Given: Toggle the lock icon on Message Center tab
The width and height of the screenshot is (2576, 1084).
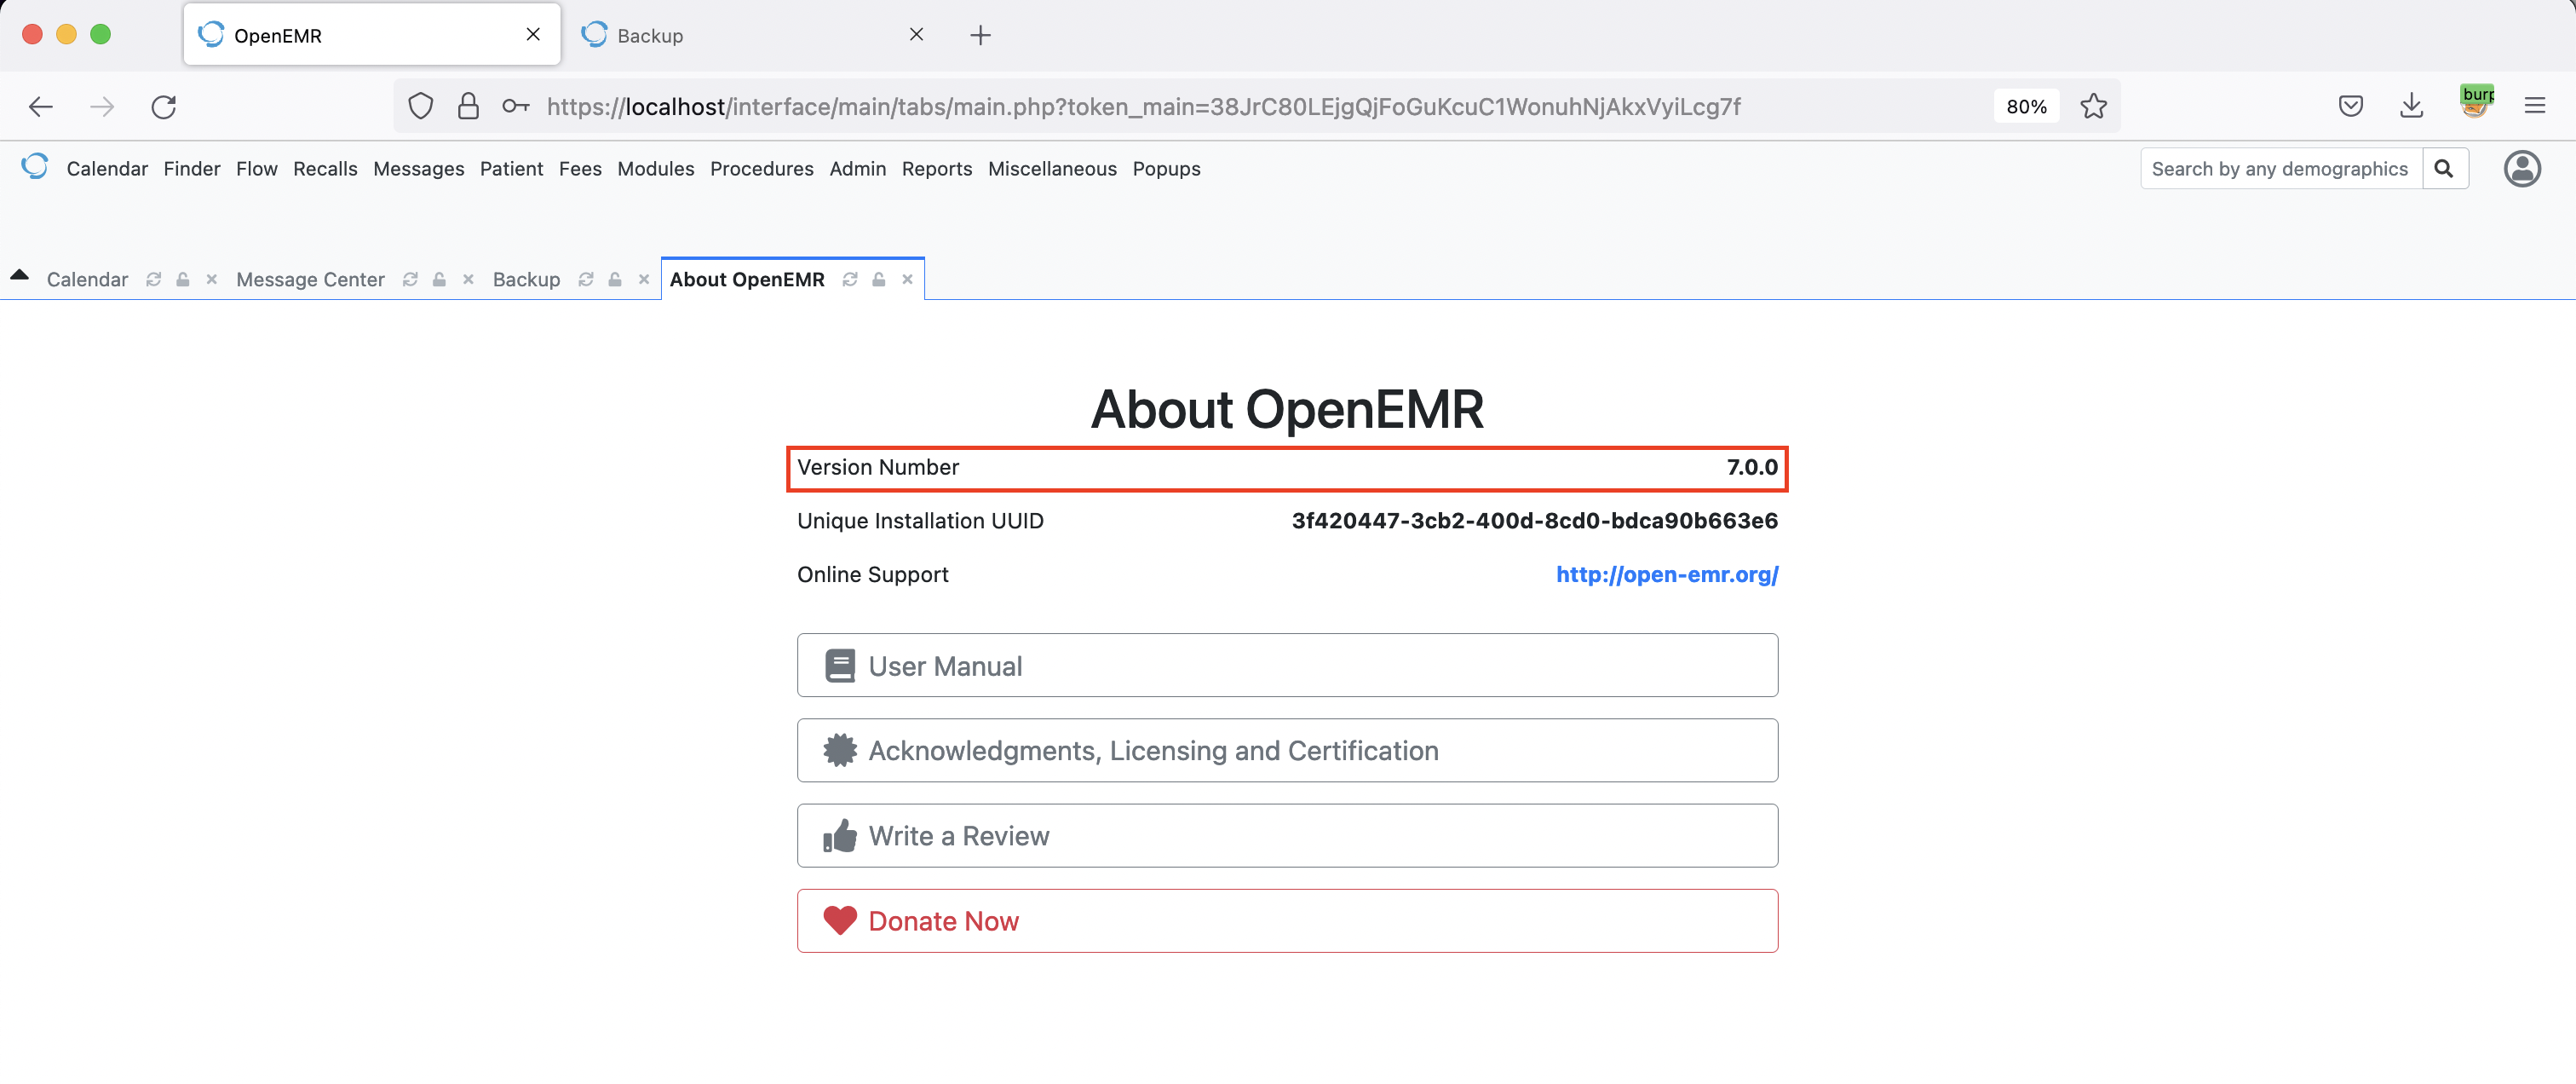Looking at the screenshot, I should coord(439,280).
